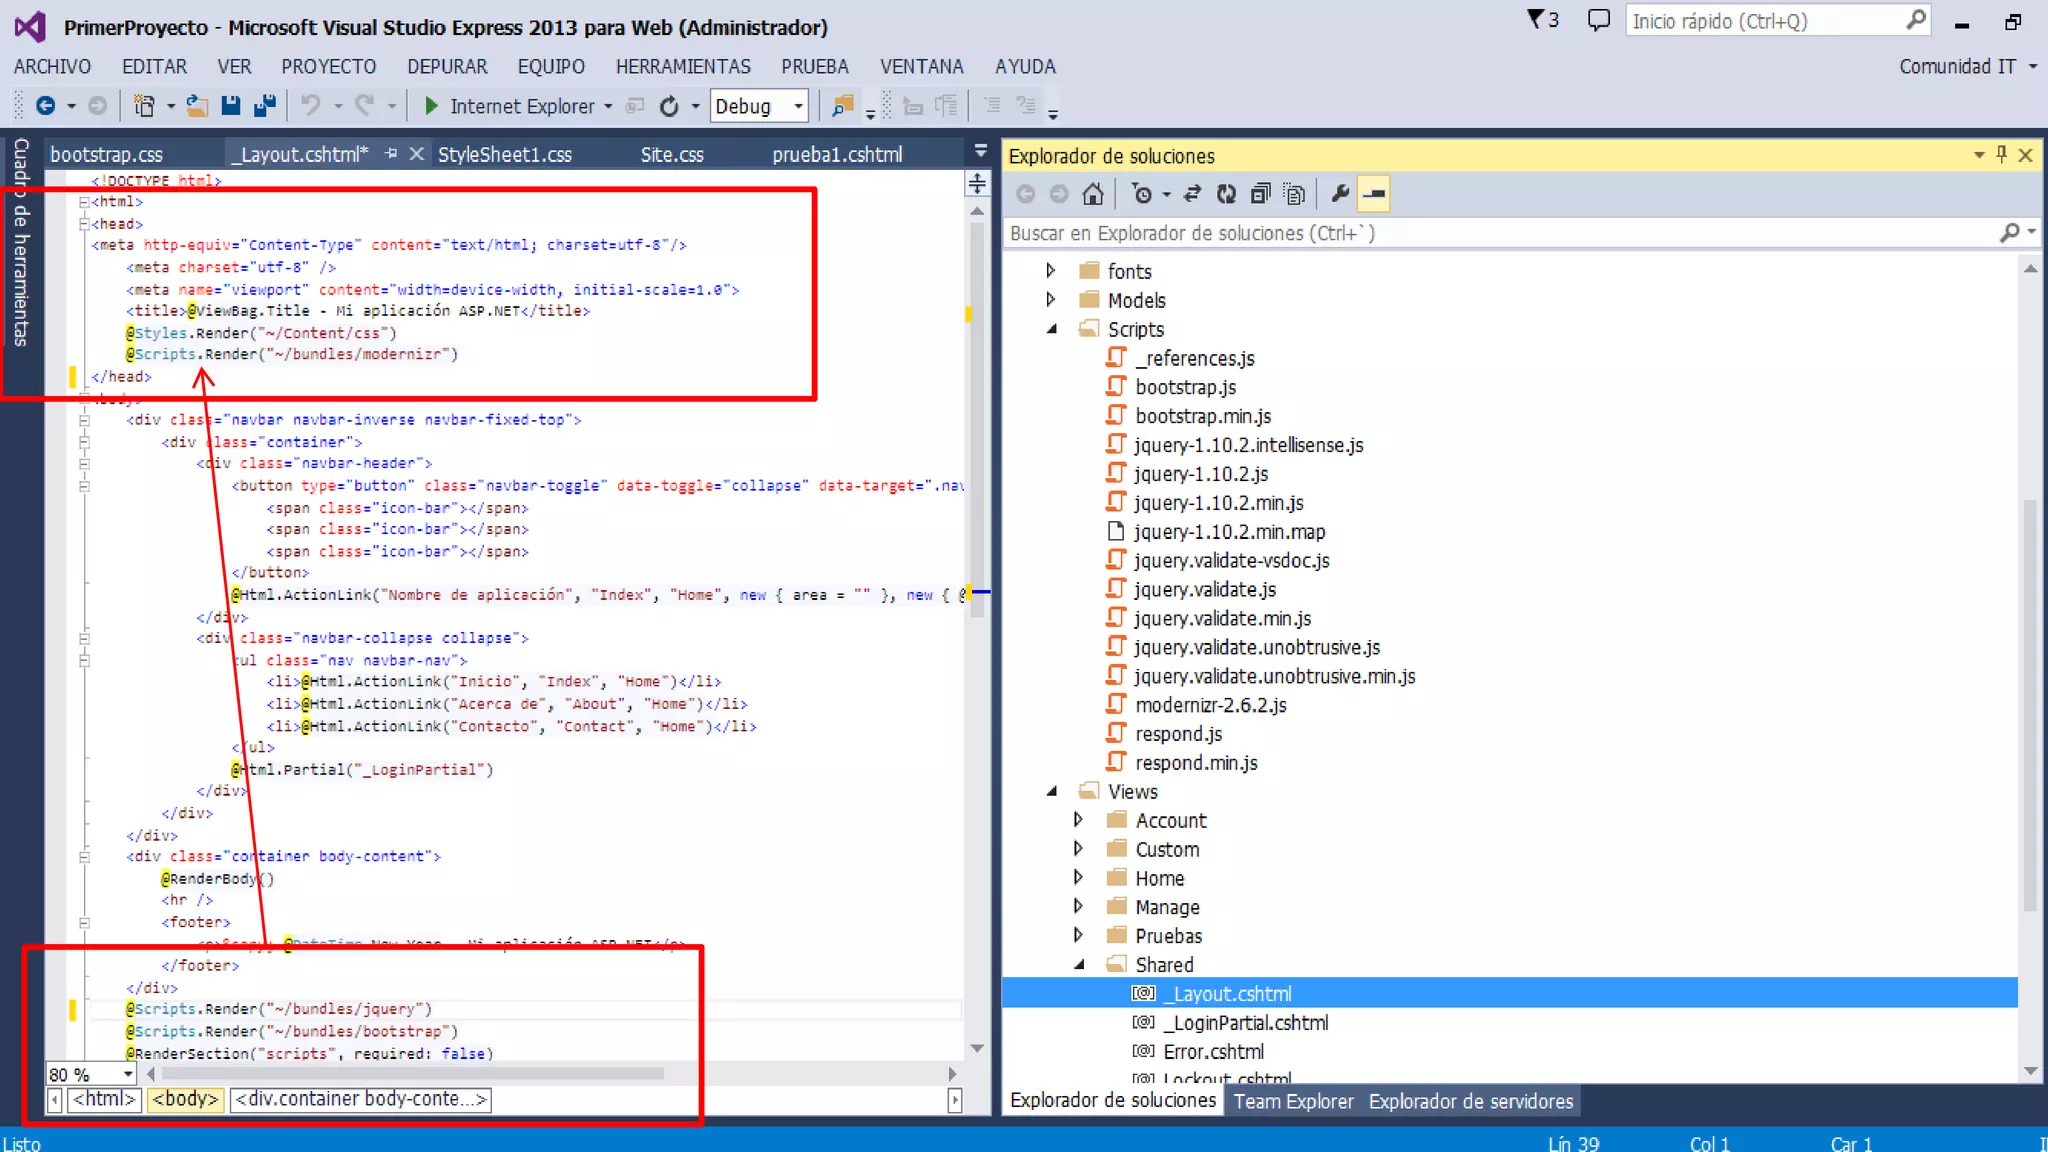This screenshot has height=1152, width=2048.
Task: Toggle auto-hide pin of Solution Explorer
Action: (x=2001, y=154)
